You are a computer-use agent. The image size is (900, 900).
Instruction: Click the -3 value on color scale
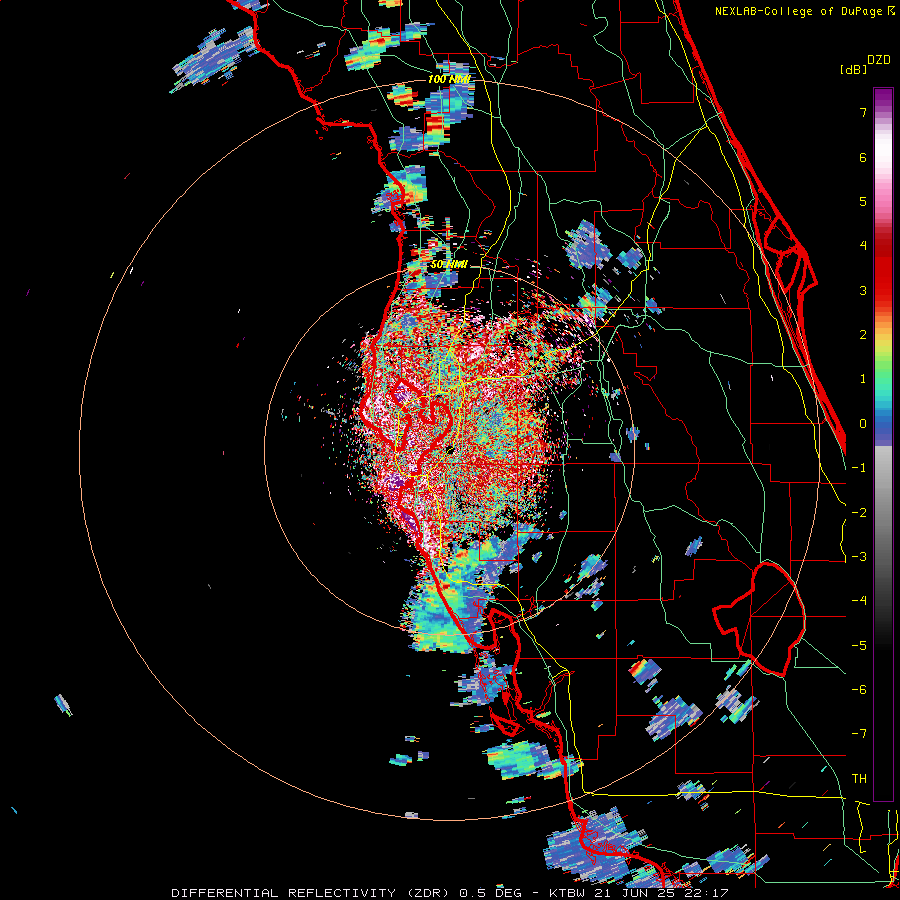coord(859,557)
